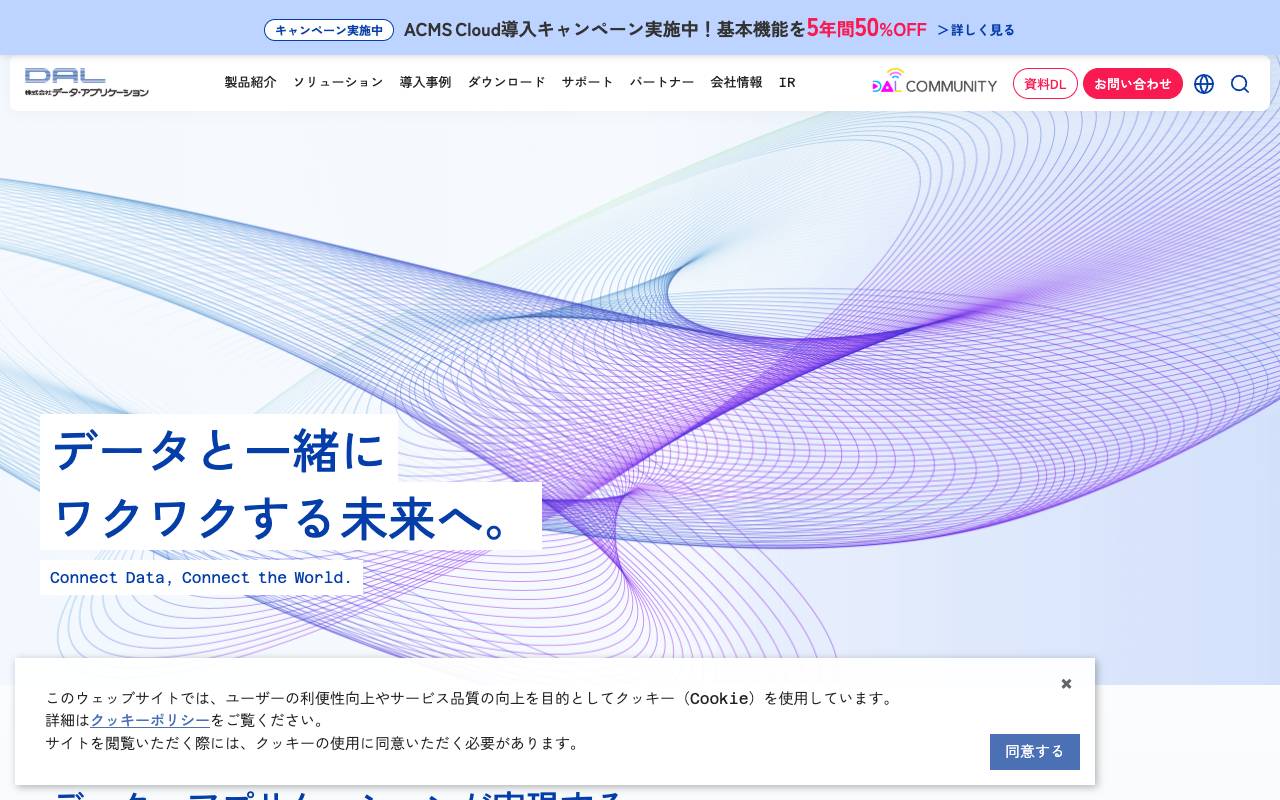Click the ＞詳しく見る campaign link
This screenshot has height=800, width=1280.
click(976, 30)
